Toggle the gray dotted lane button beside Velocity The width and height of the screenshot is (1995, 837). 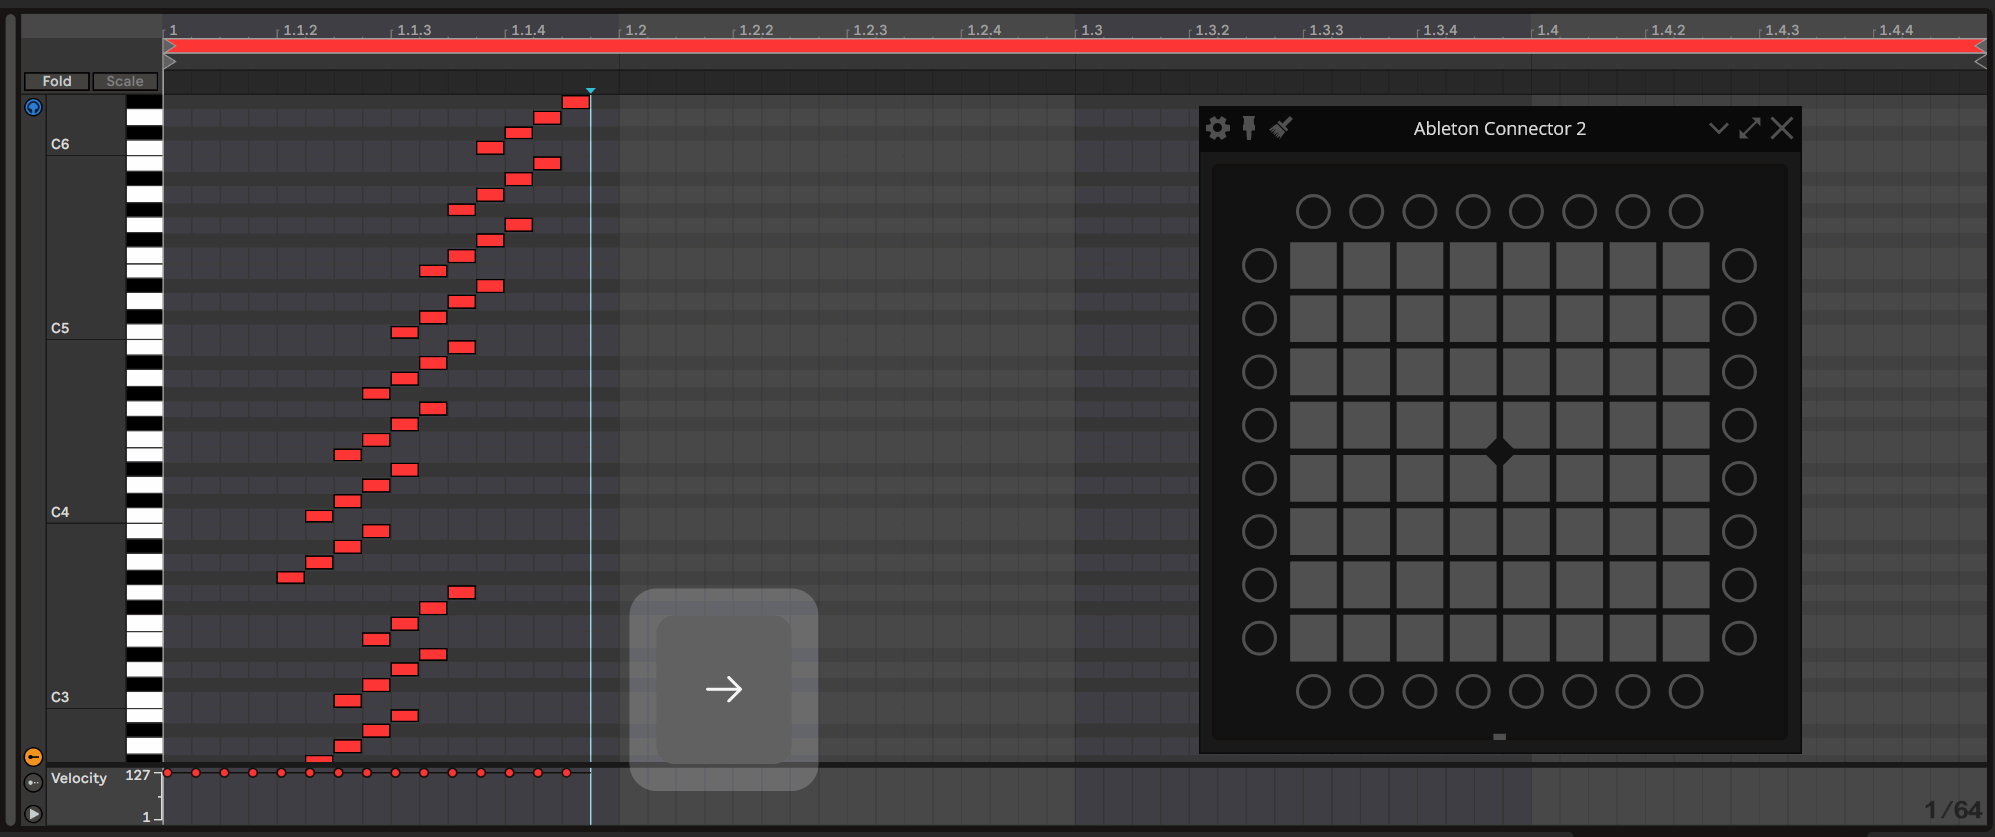tap(33, 782)
